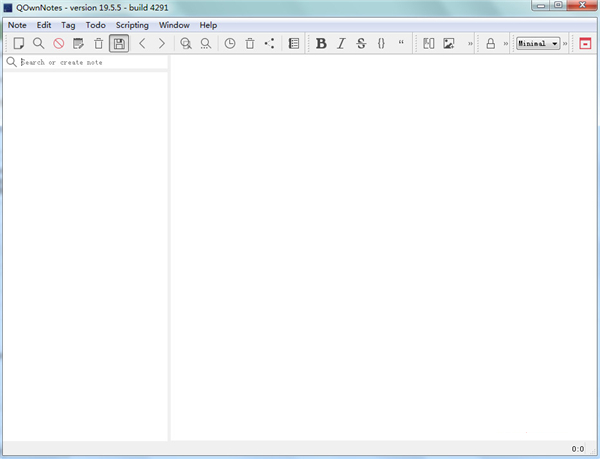Apply strikethrough formatting

click(x=361, y=43)
